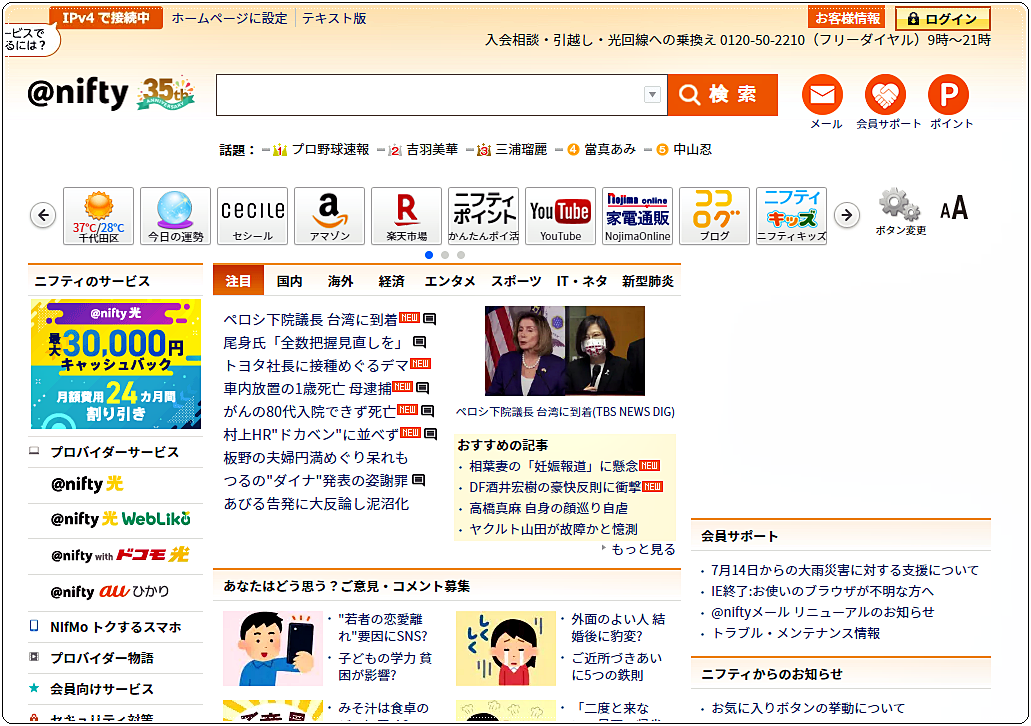Click the comment icon beside 村上HR headline
1031x726 pixels.
tap(431, 434)
